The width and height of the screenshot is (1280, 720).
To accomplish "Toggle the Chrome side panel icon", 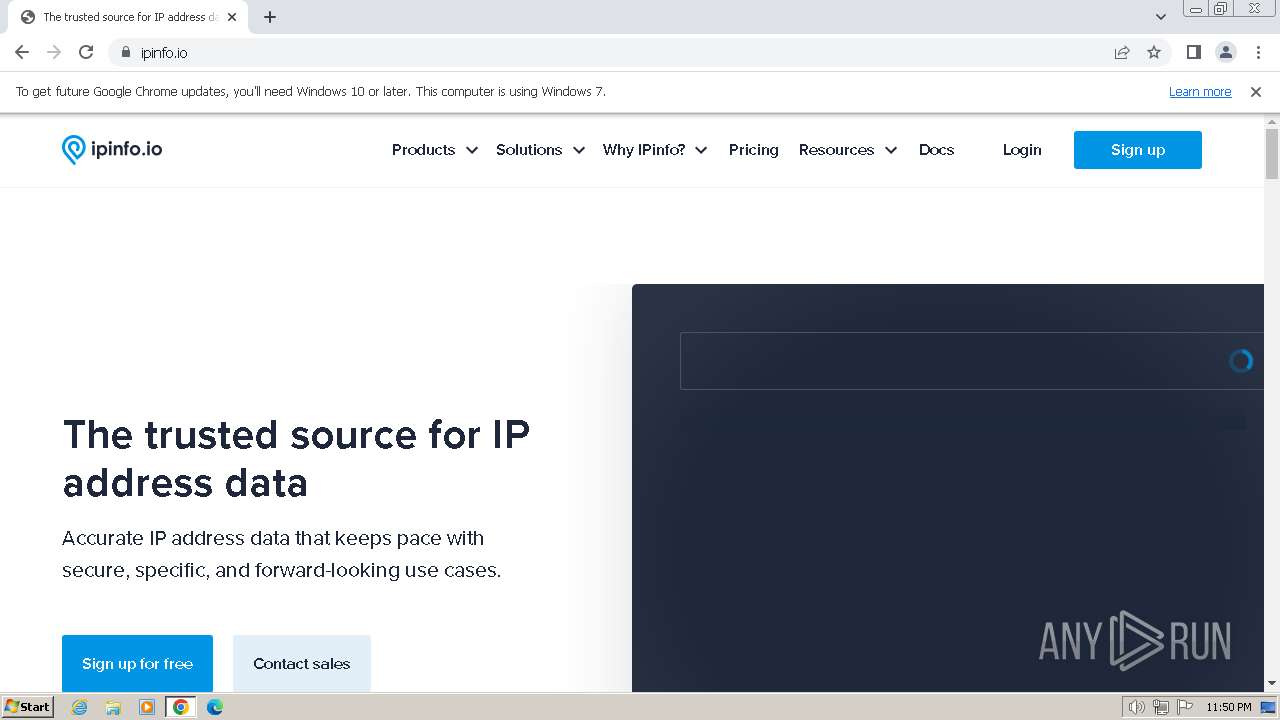I will [1193, 53].
